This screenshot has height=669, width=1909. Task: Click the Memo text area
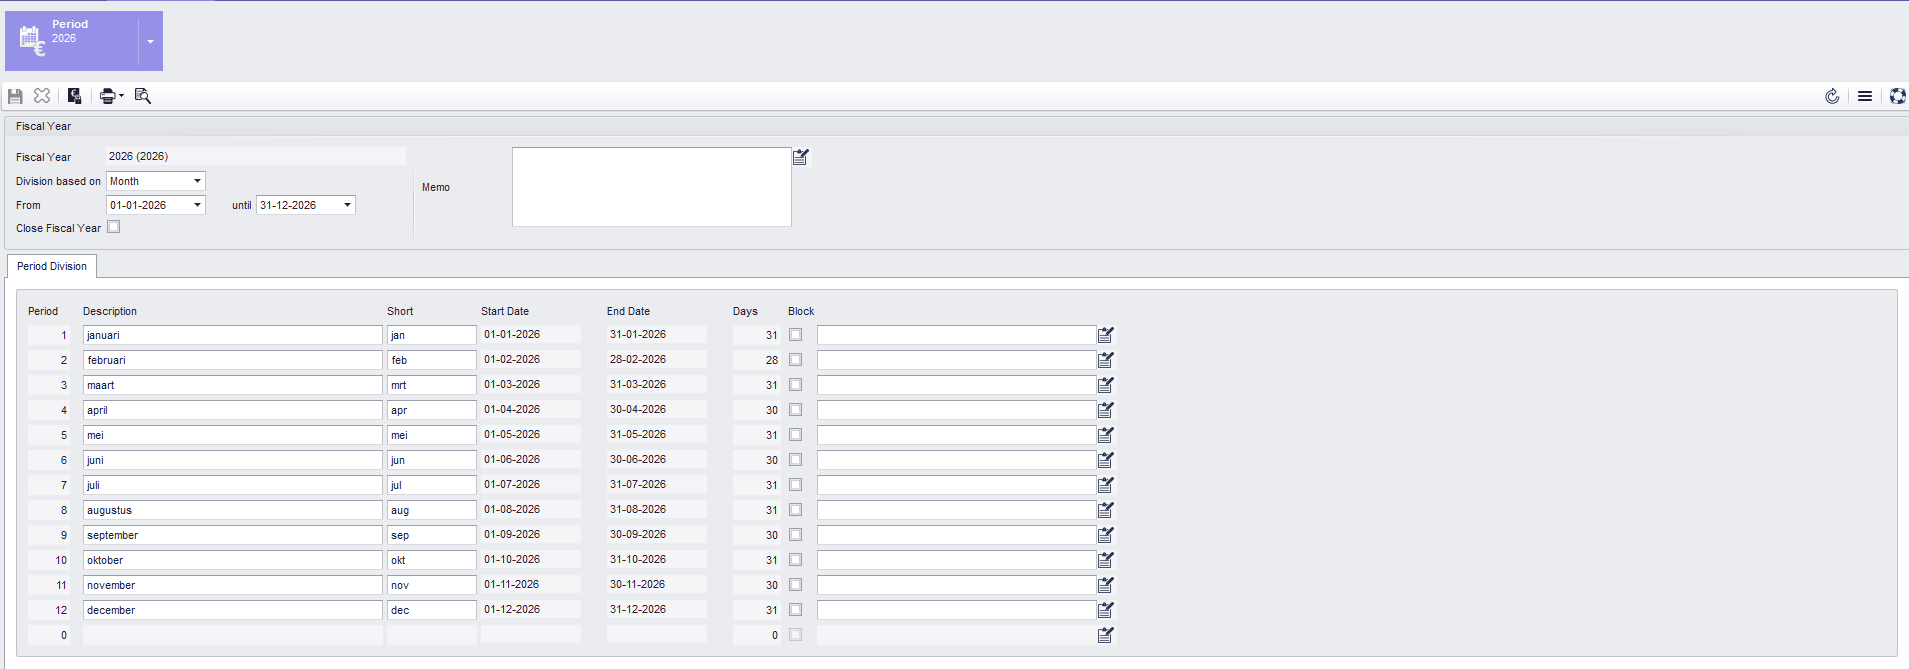651,187
